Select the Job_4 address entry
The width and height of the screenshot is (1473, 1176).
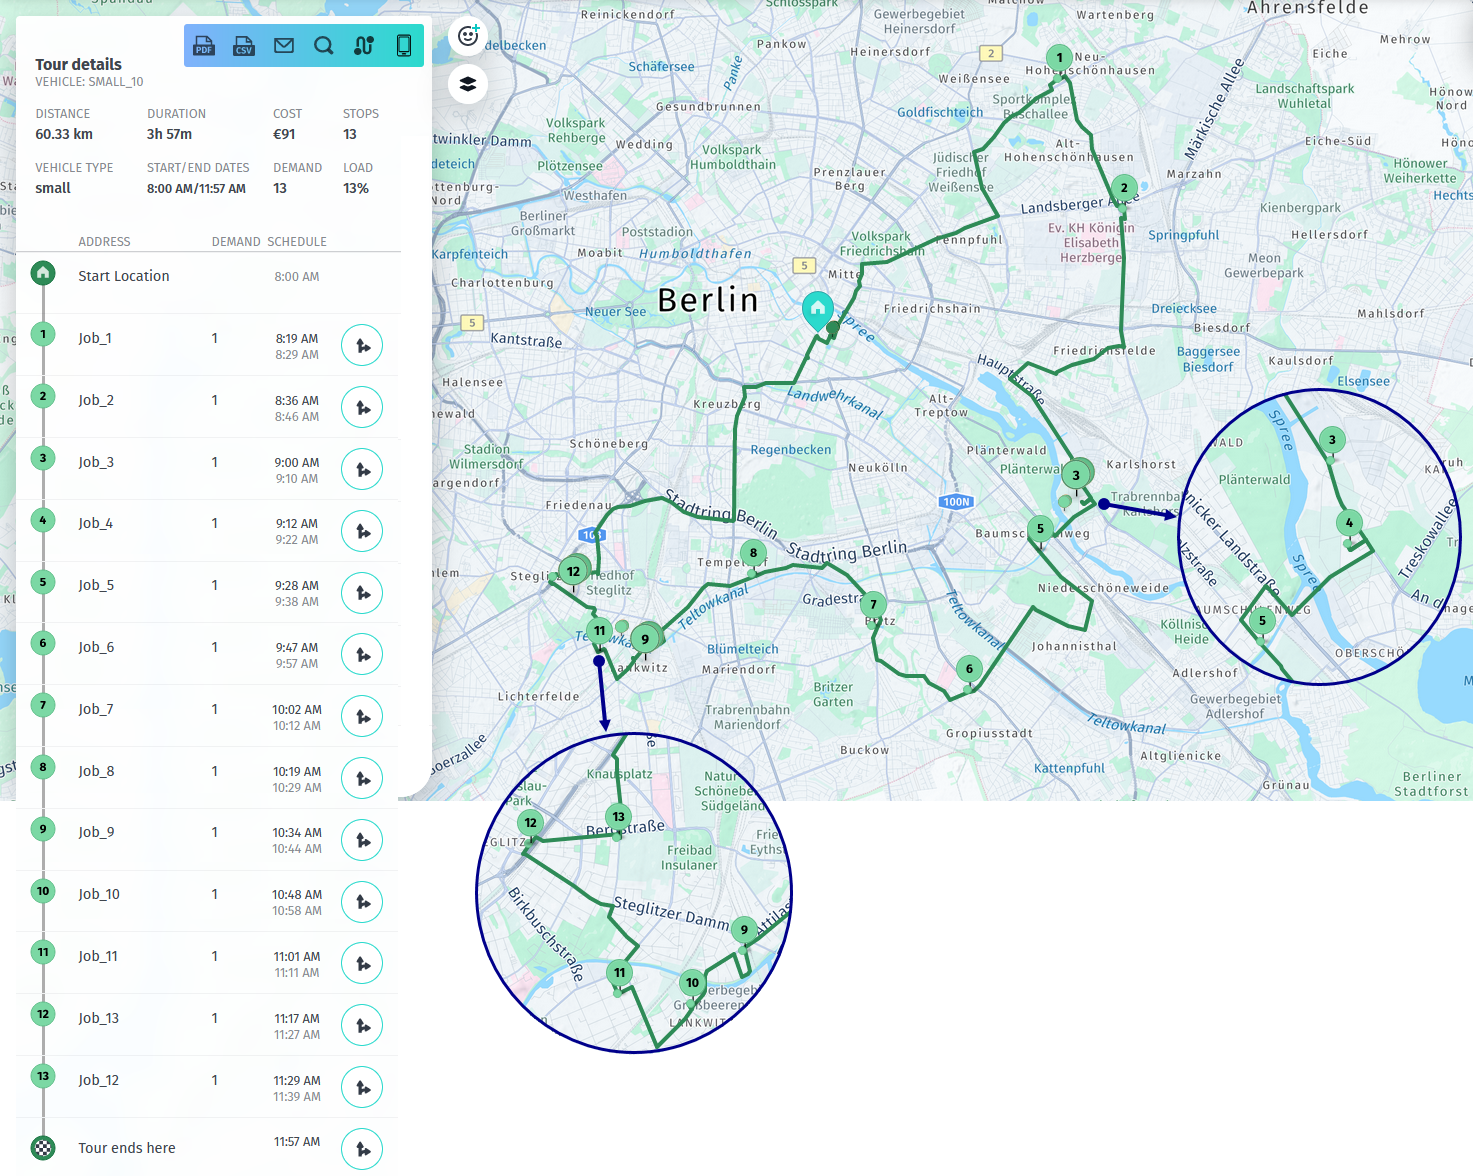[96, 523]
